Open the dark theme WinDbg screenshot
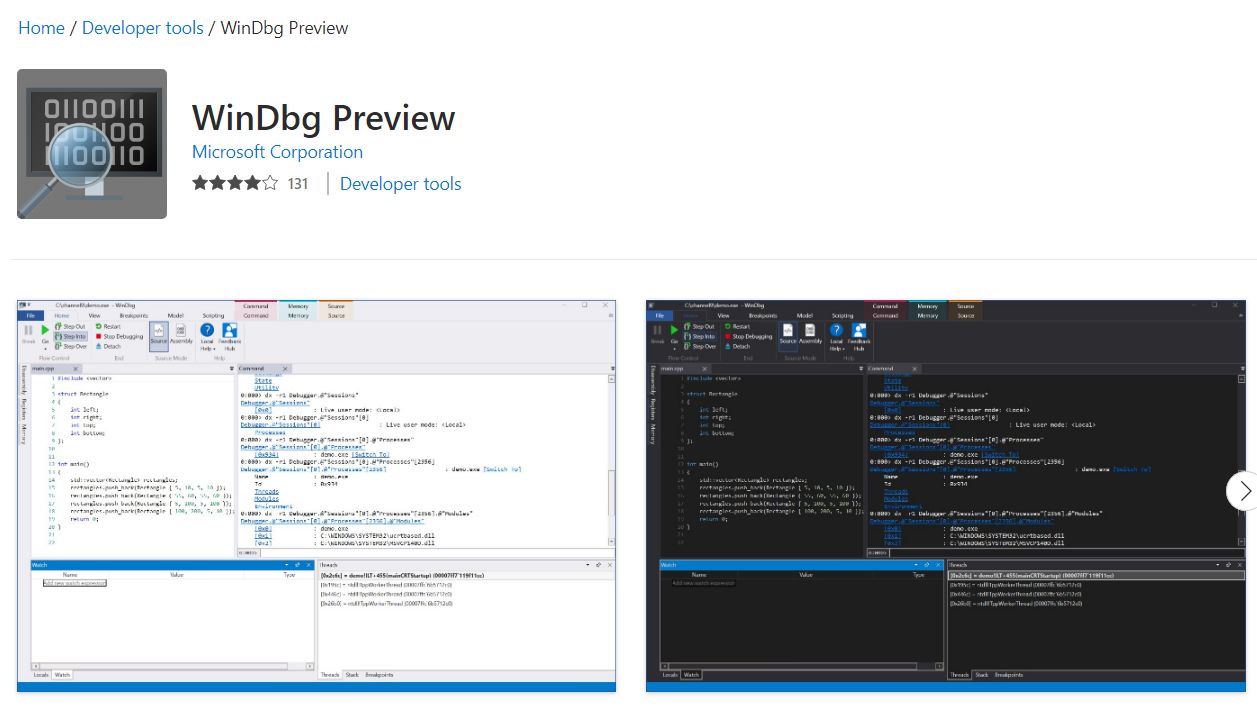Screen dimensions: 1257x711 tap(946, 495)
